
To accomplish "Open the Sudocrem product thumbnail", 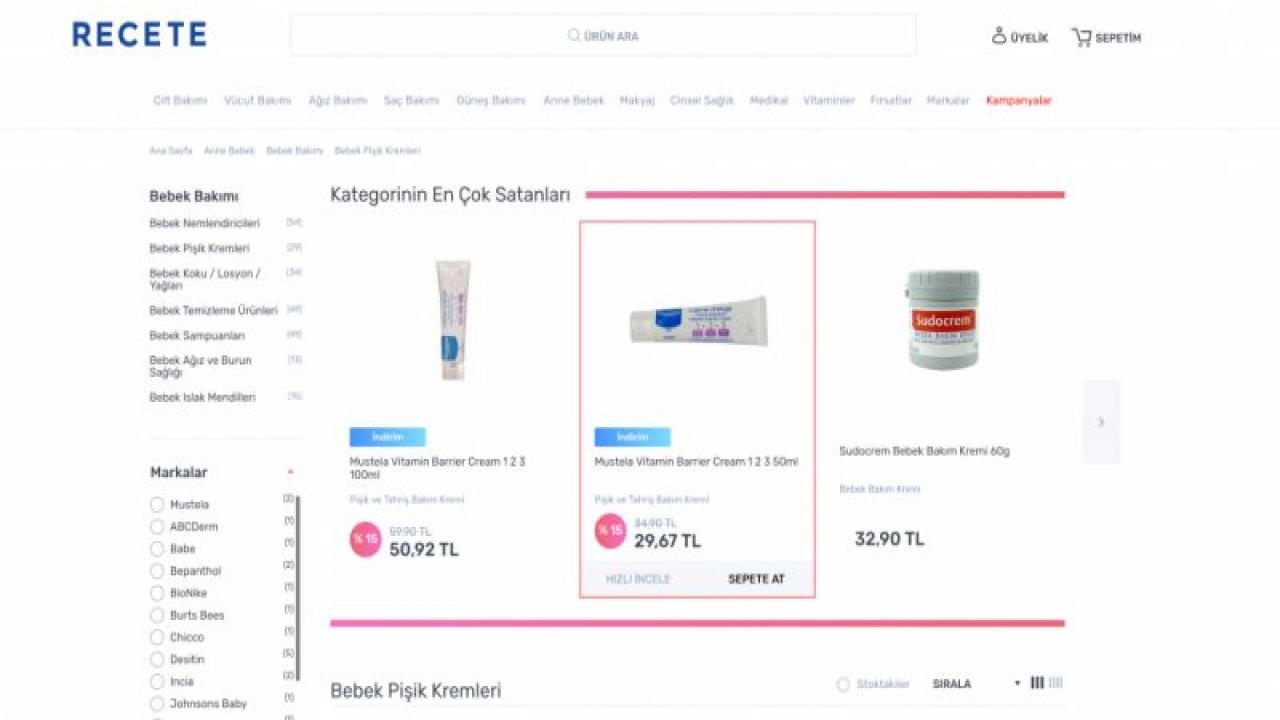I will pyautogui.click(x=944, y=319).
